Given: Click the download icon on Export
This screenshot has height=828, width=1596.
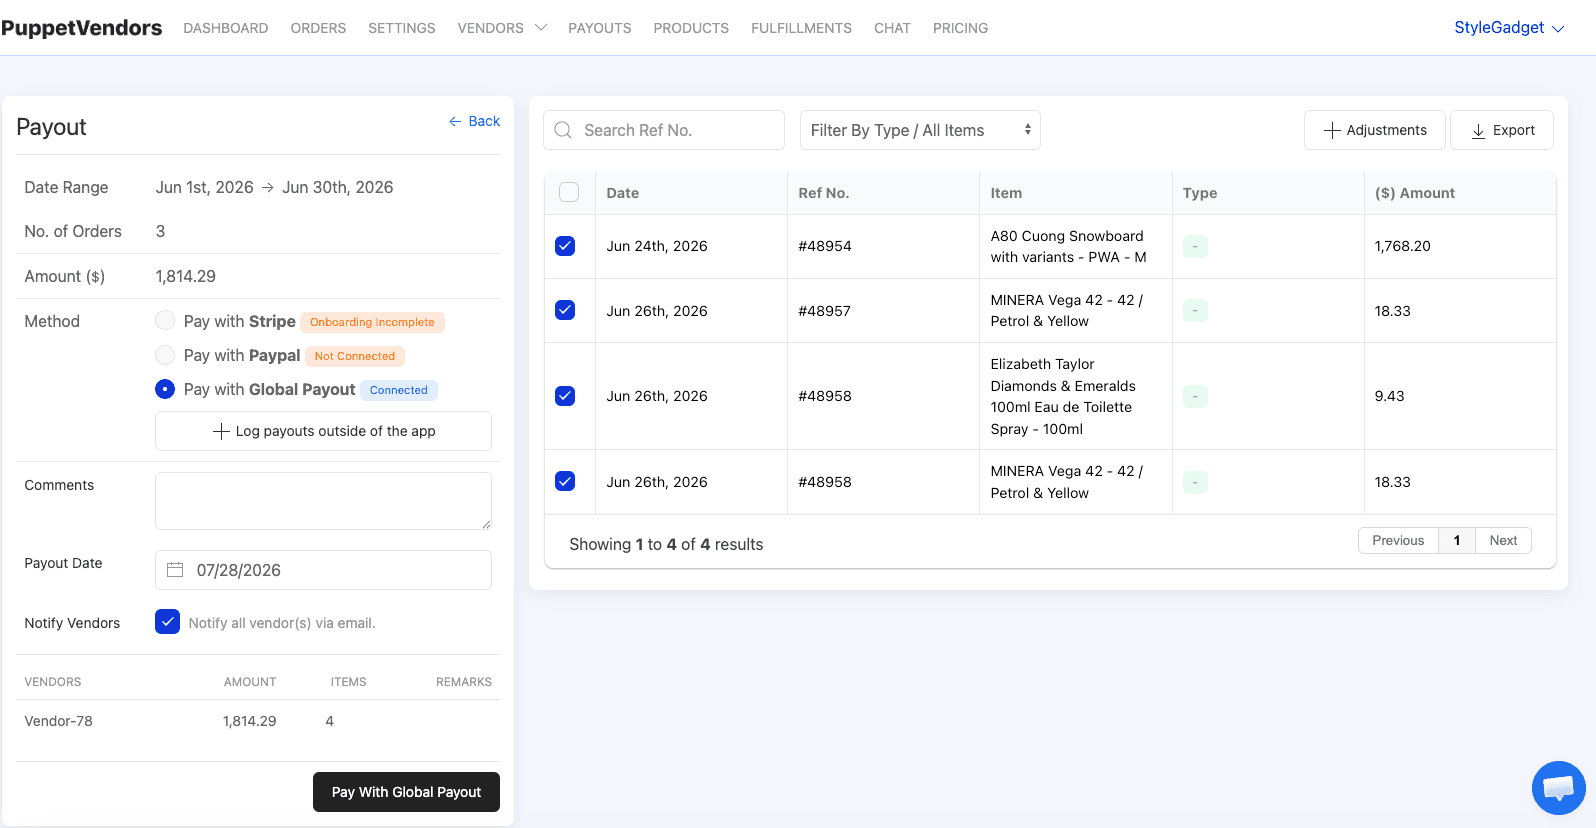Looking at the screenshot, I should [1478, 131].
